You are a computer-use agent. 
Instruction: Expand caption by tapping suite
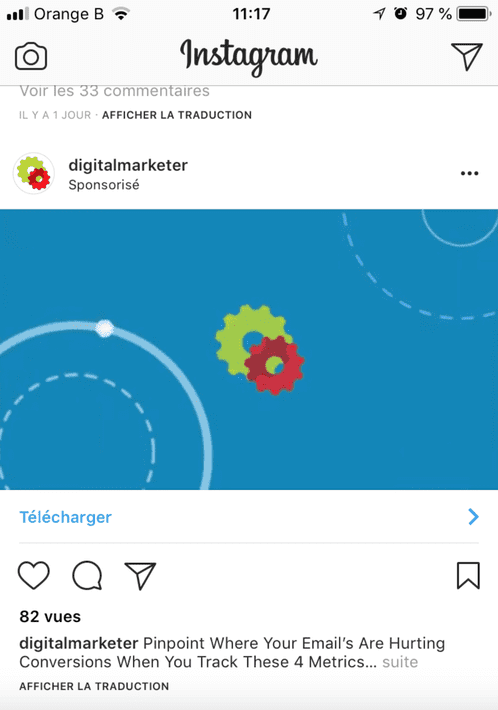(x=400, y=662)
